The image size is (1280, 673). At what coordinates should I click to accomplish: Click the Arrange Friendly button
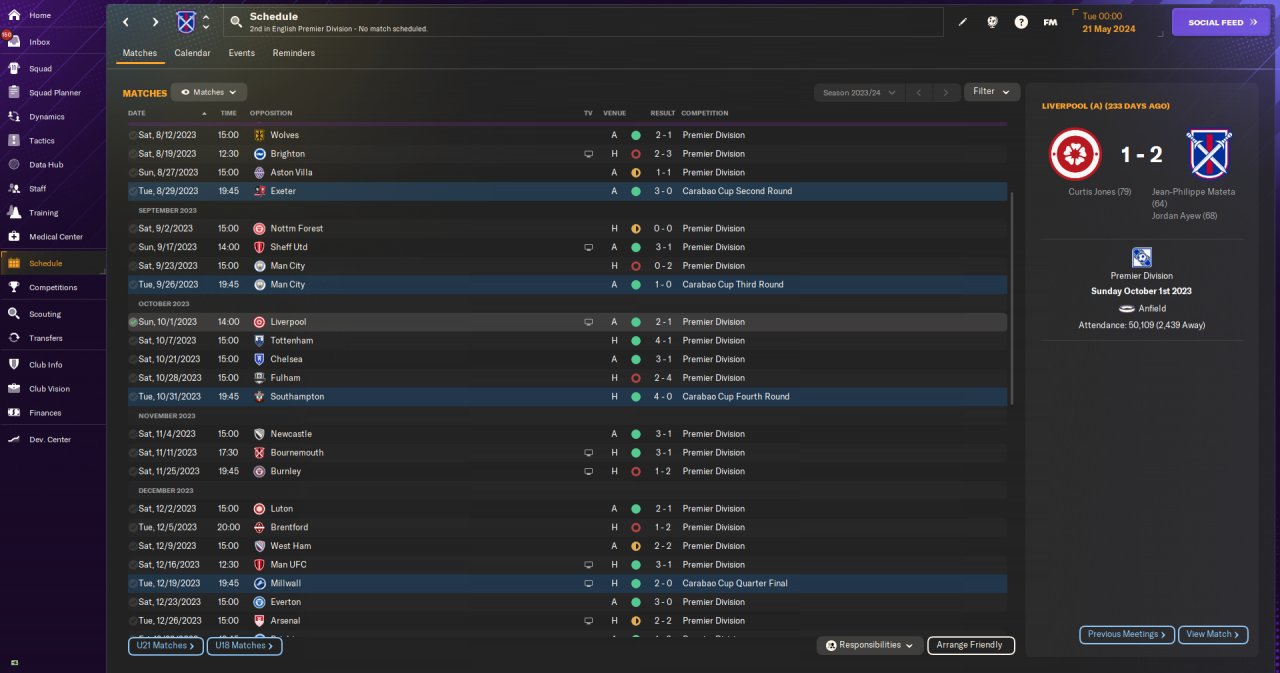pyautogui.click(x=971, y=645)
